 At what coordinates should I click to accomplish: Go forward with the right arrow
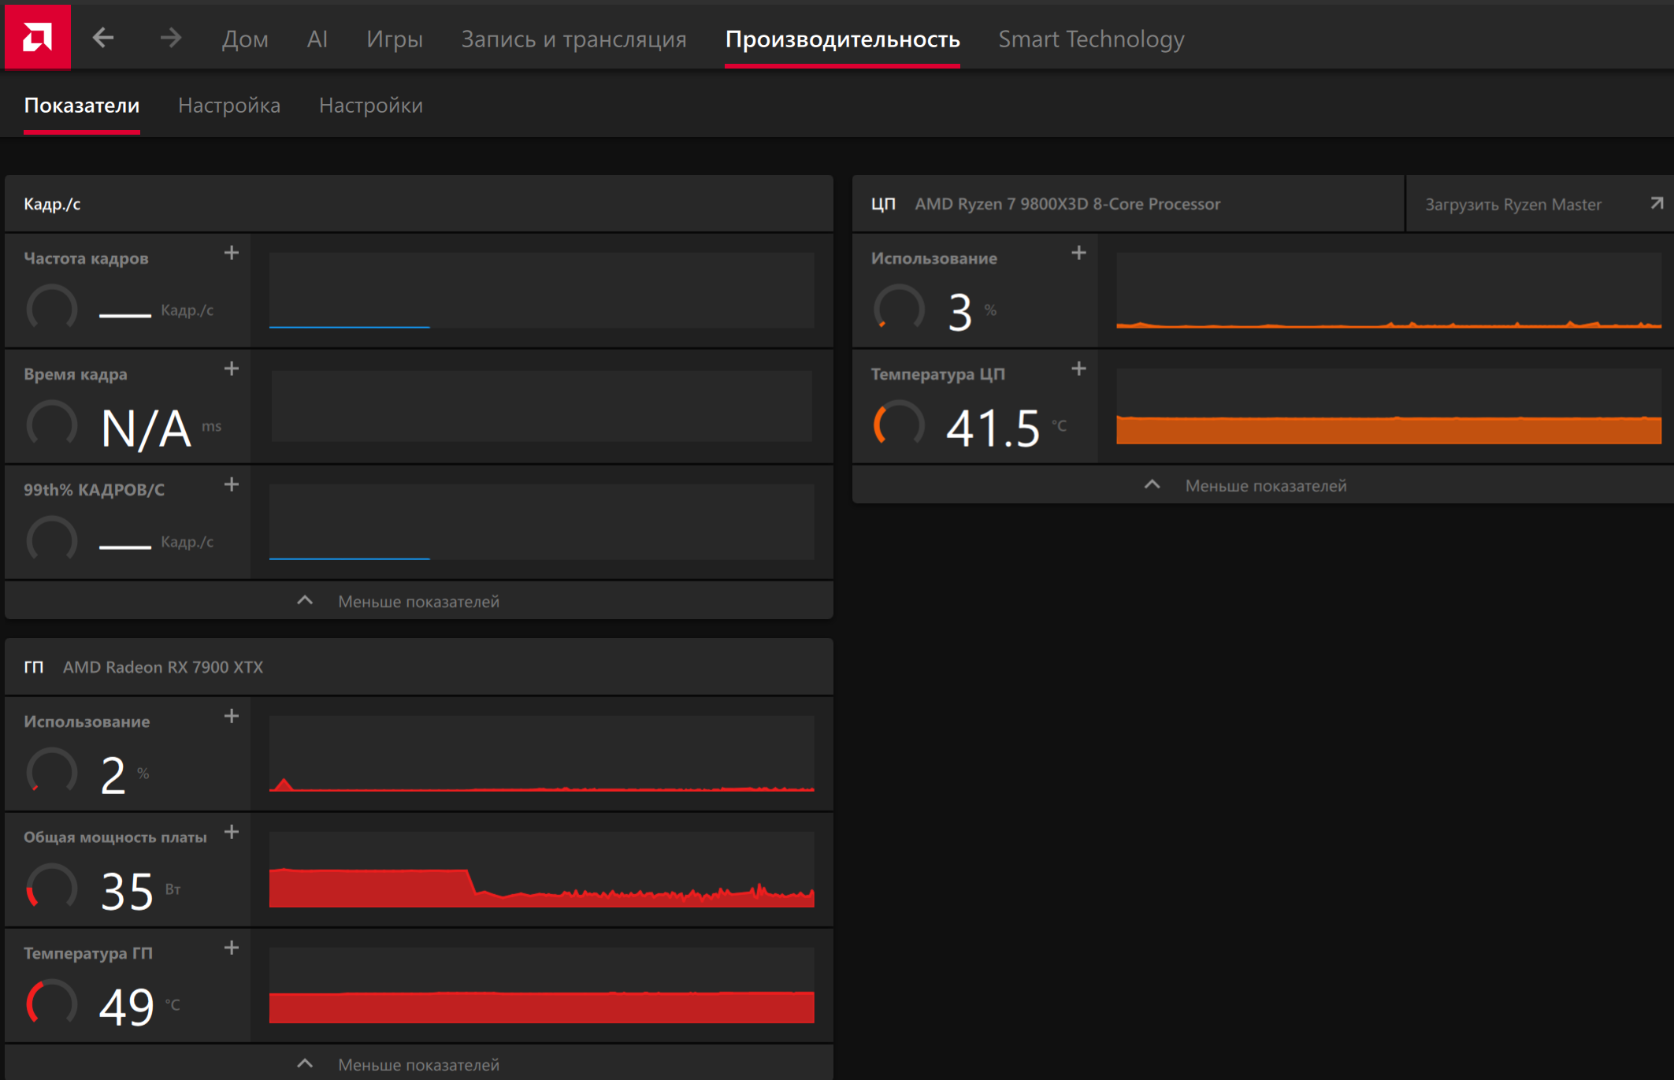171,38
